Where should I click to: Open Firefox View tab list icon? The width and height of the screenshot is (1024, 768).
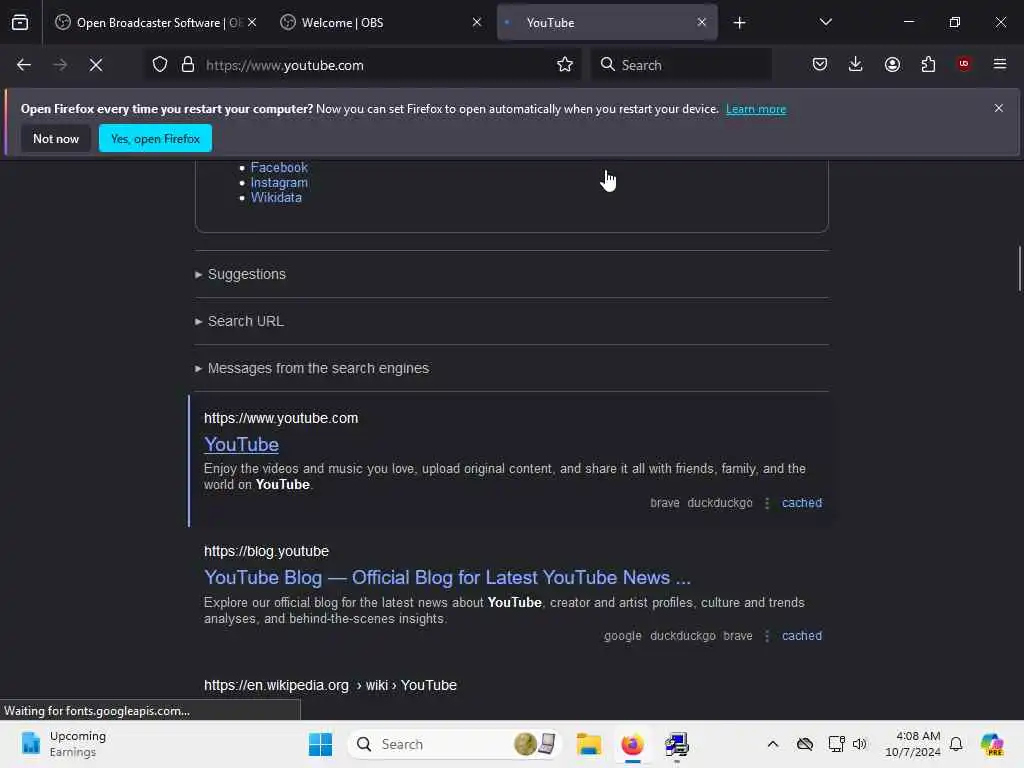[20, 22]
